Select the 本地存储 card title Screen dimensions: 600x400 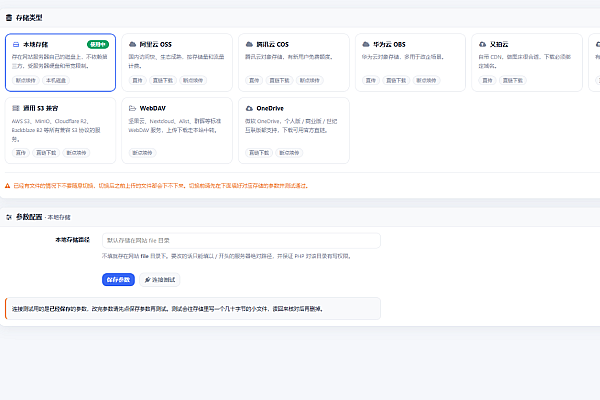click(x=36, y=44)
